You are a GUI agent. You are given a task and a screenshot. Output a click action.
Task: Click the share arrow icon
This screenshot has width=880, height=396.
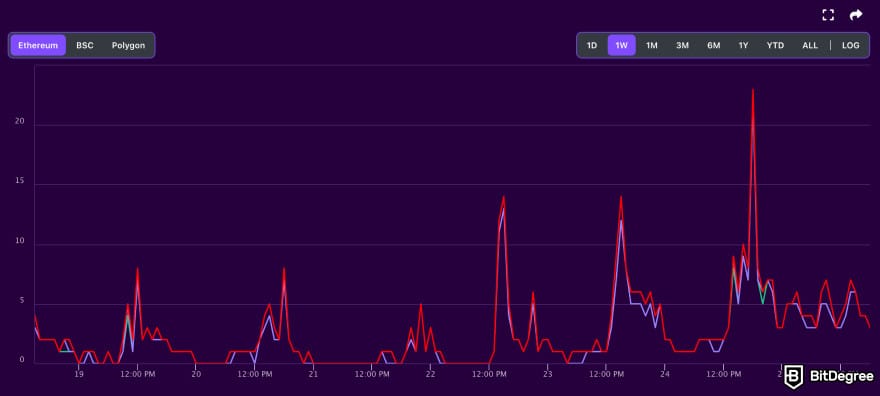tap(856, 15)
